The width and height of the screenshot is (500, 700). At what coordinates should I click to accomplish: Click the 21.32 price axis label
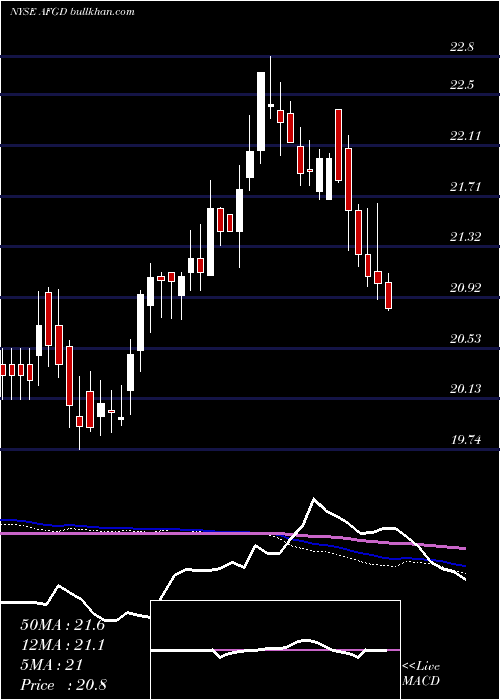(x=465, y=236)
